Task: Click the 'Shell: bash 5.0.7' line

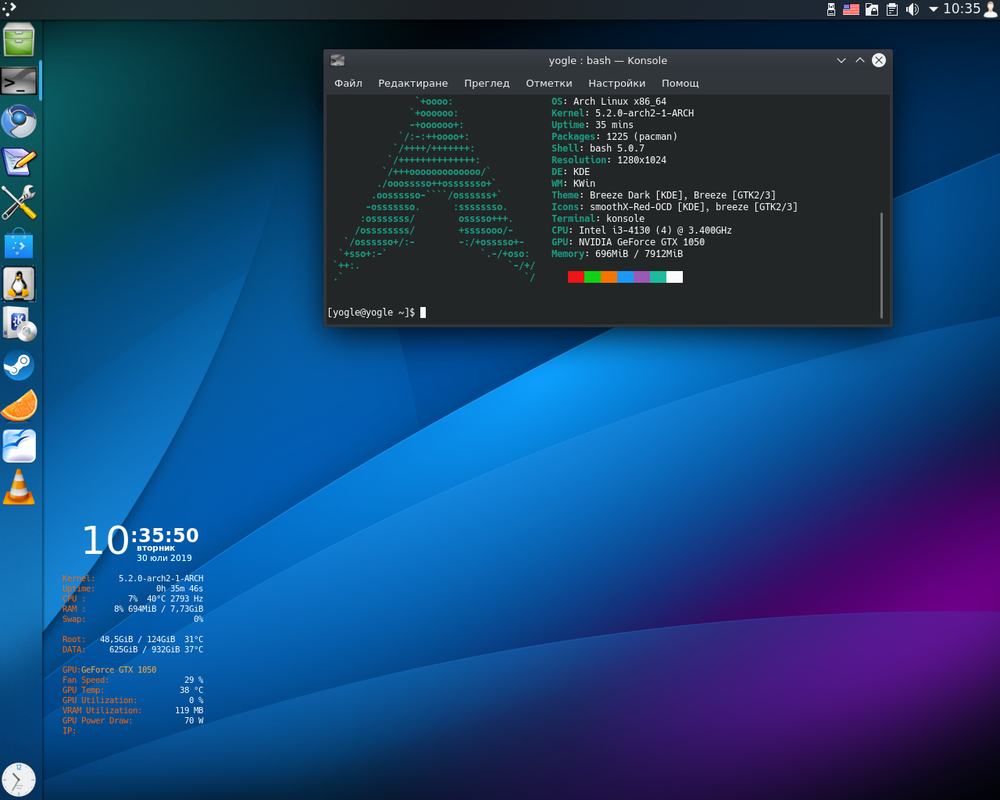Action: (598, 148)
